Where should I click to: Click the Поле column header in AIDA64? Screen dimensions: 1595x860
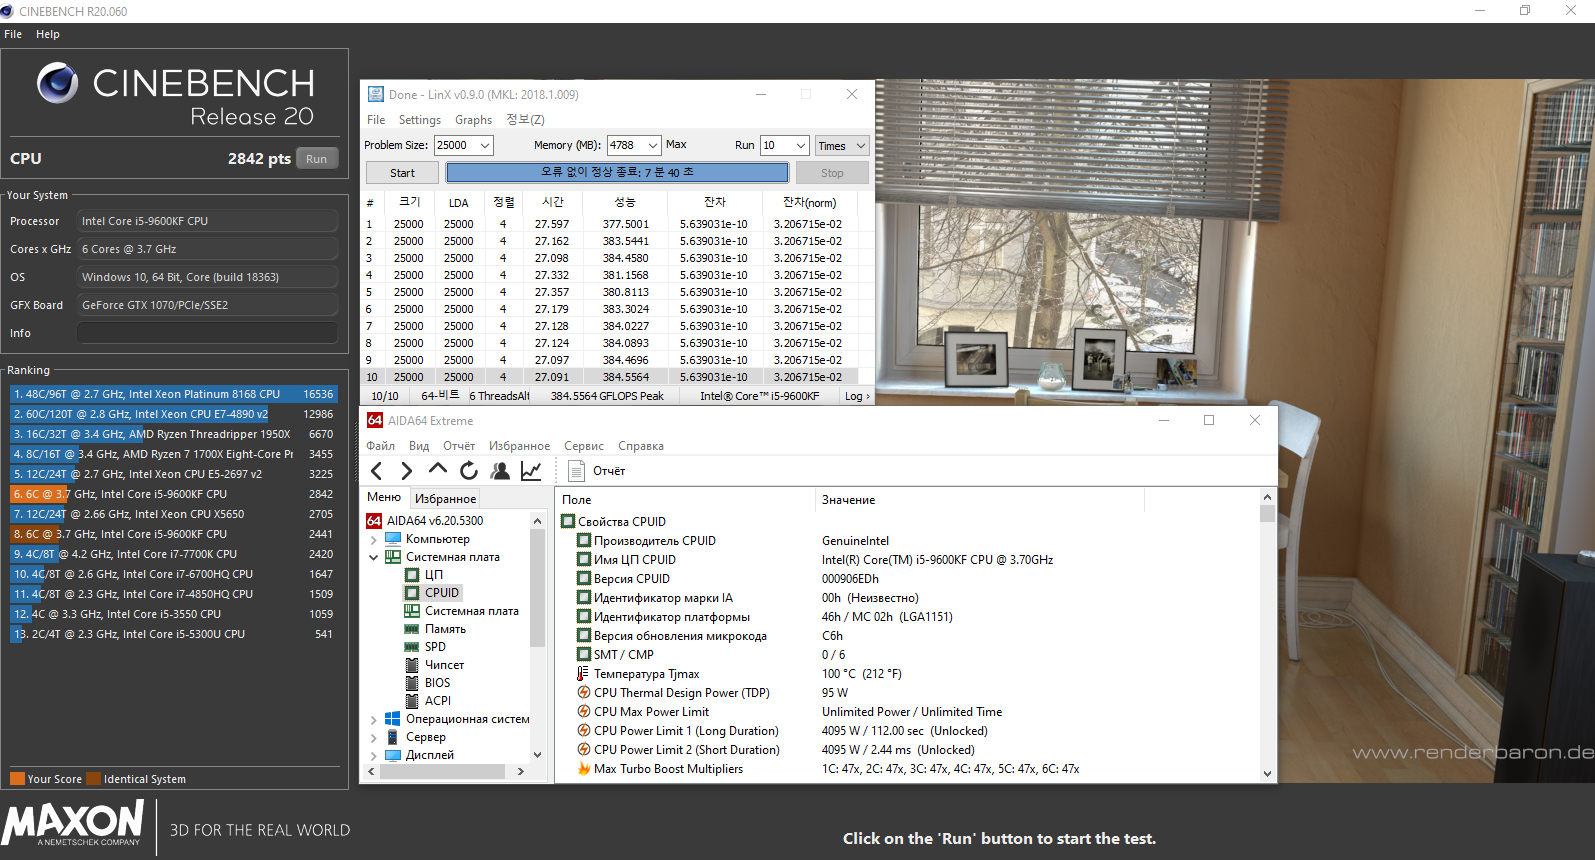(686, 500)
